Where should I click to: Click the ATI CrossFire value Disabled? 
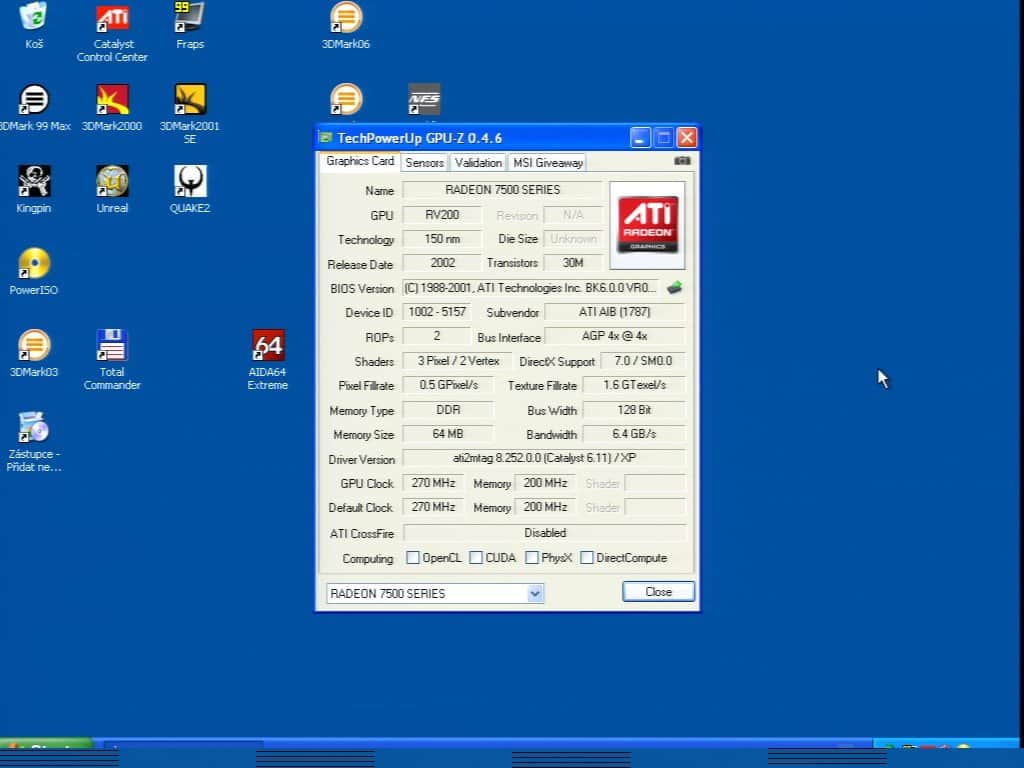pyautogui.click(x=544, y=533)
